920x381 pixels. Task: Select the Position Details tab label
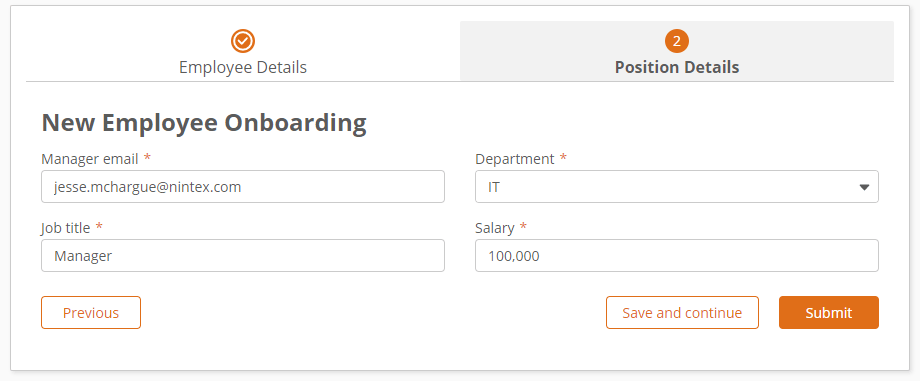(677, 68)
